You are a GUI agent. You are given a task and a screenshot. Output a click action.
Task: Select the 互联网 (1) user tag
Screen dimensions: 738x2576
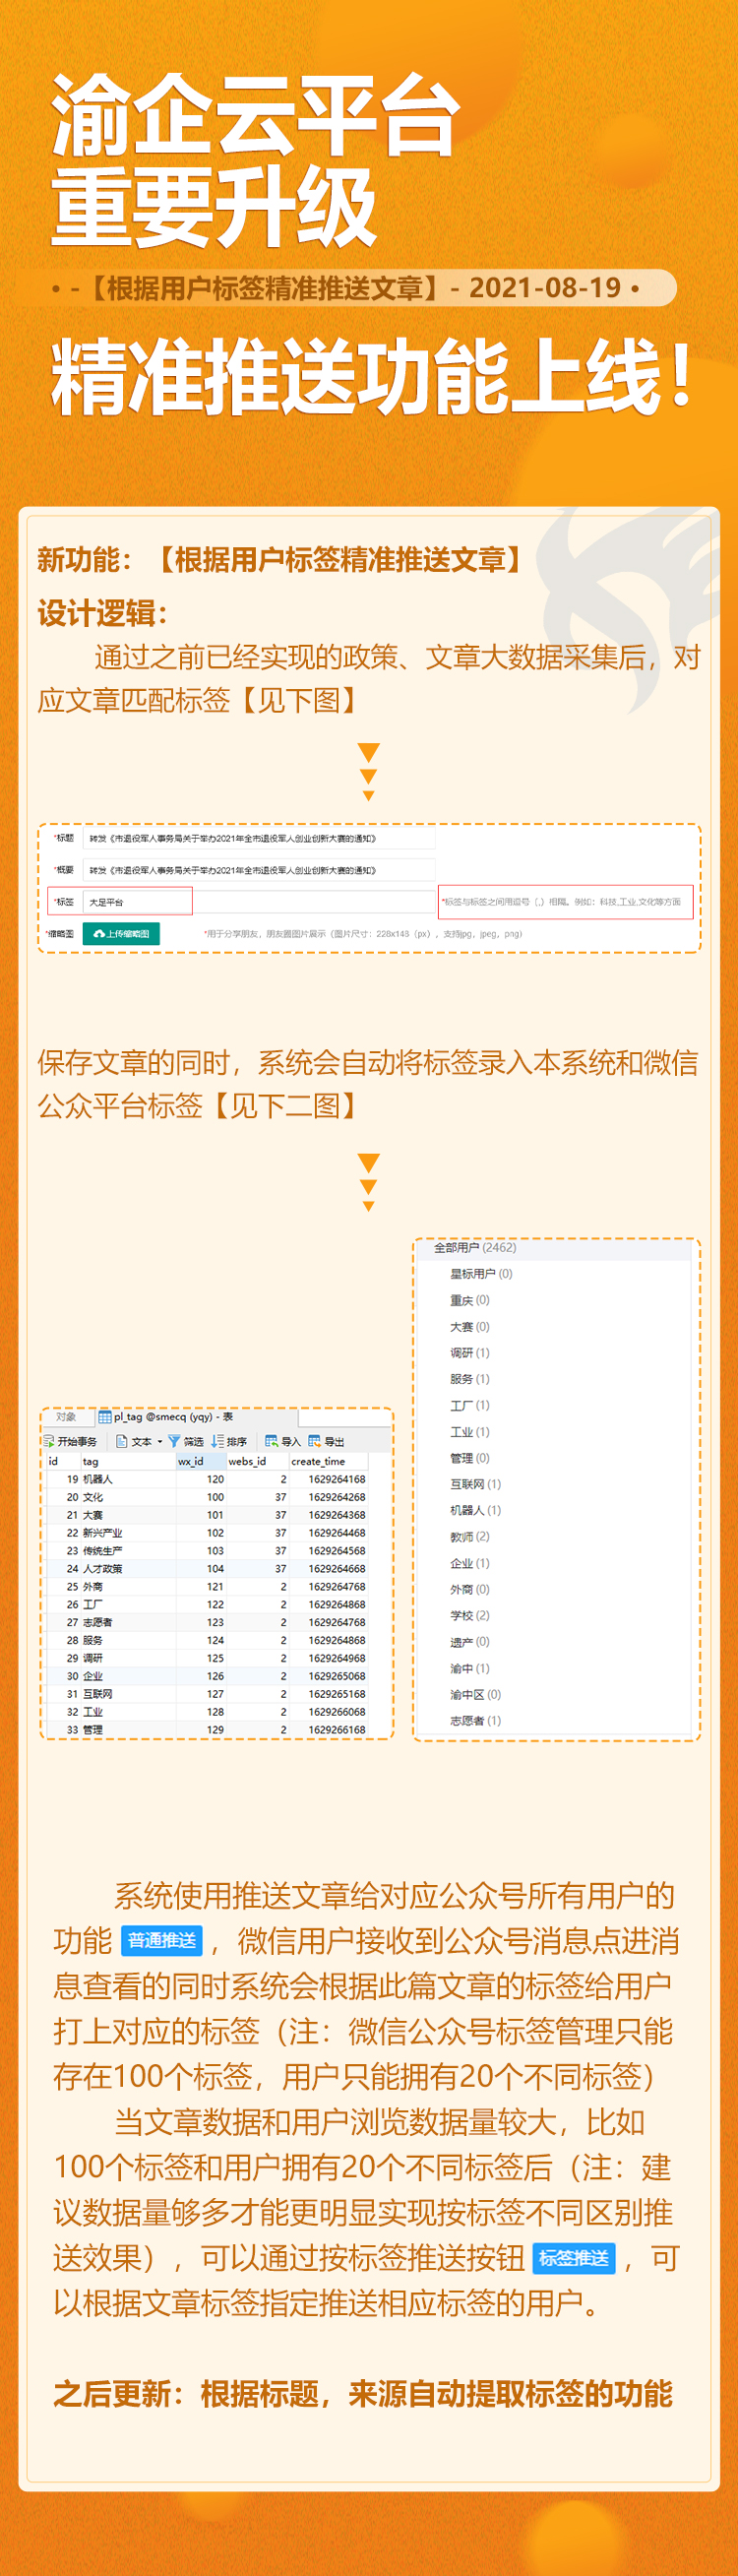[476, 1483]
